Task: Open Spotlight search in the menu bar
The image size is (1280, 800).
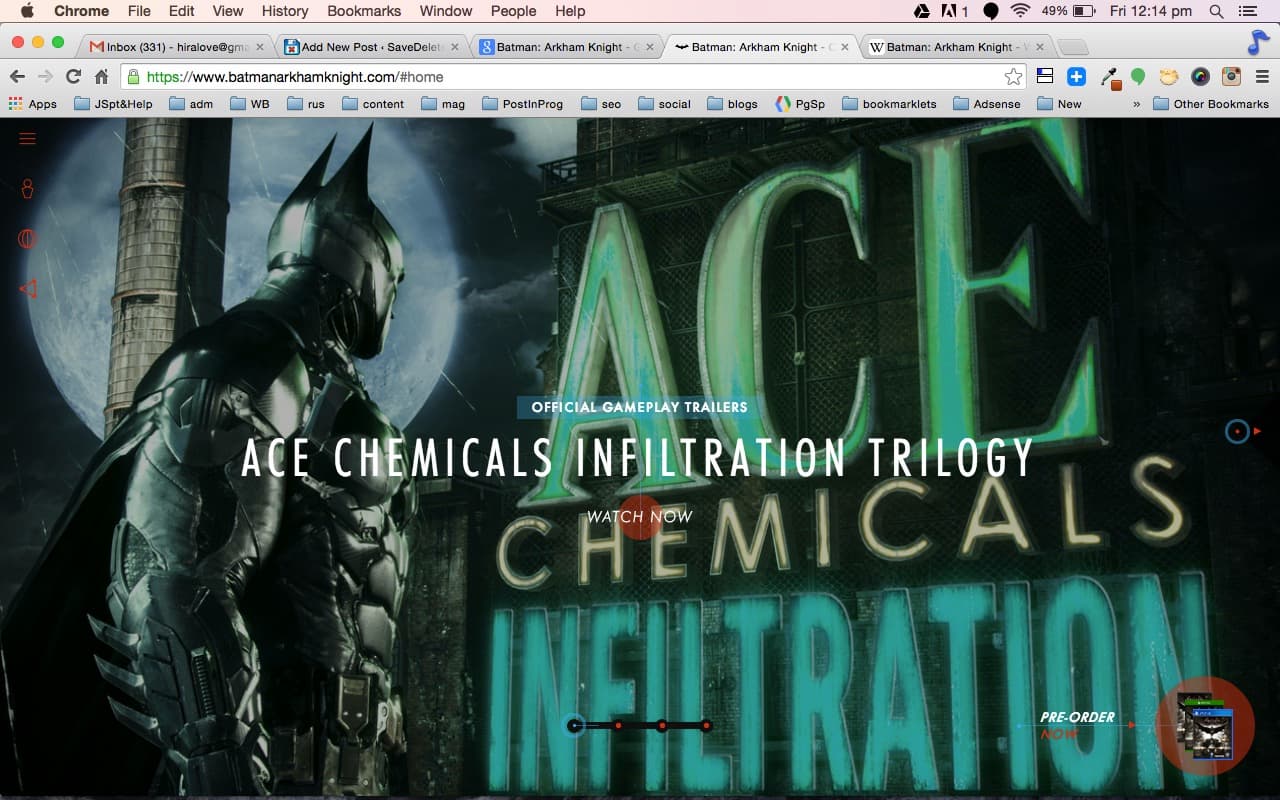Action: click(1216, 11)
